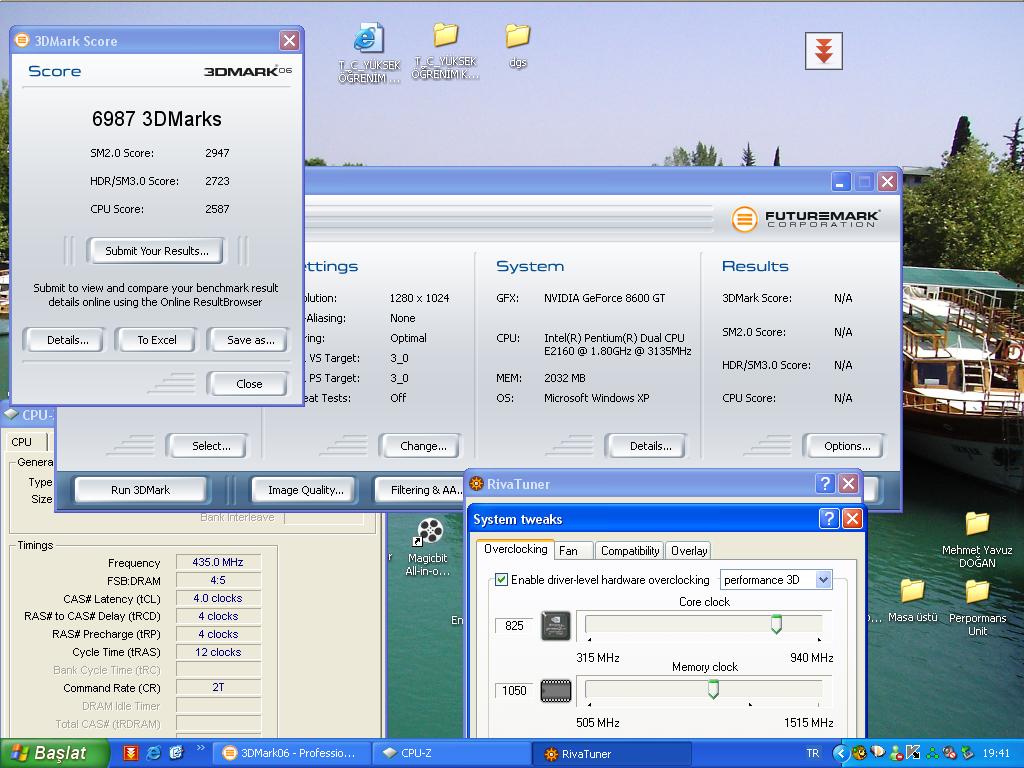The height and width of the screenshot is (768, 1024).
Task: Expand the quick launch chevron
Action: tap(200, 748)
